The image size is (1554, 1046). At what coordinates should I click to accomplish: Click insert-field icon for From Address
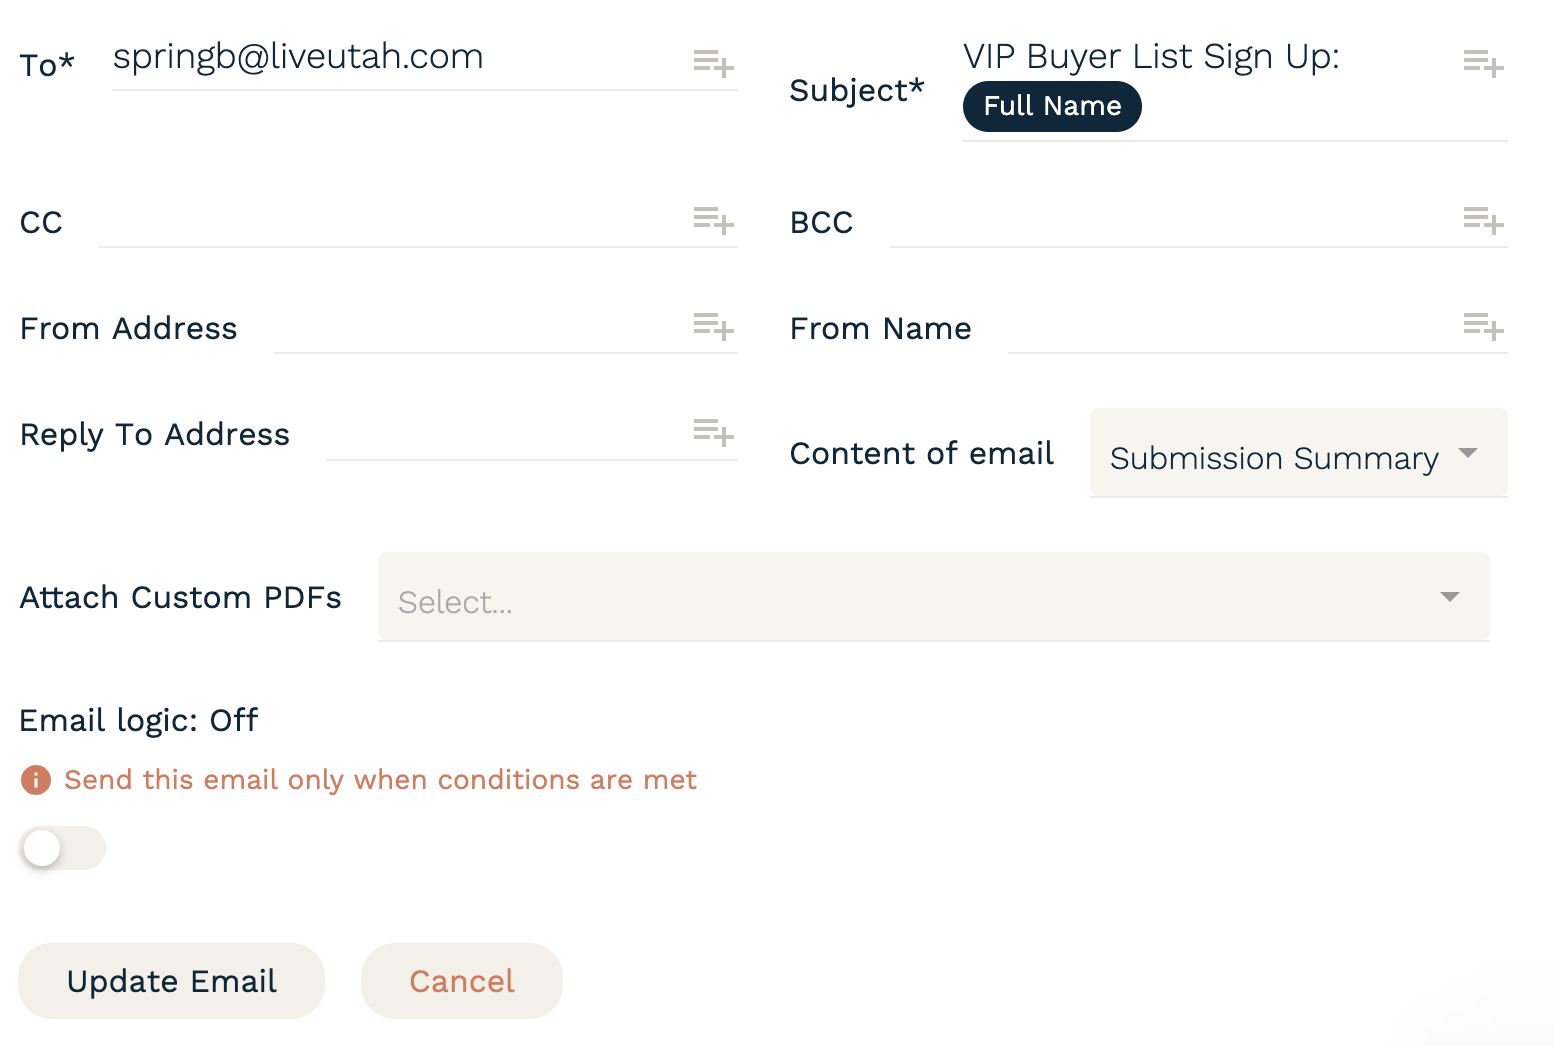714,326
